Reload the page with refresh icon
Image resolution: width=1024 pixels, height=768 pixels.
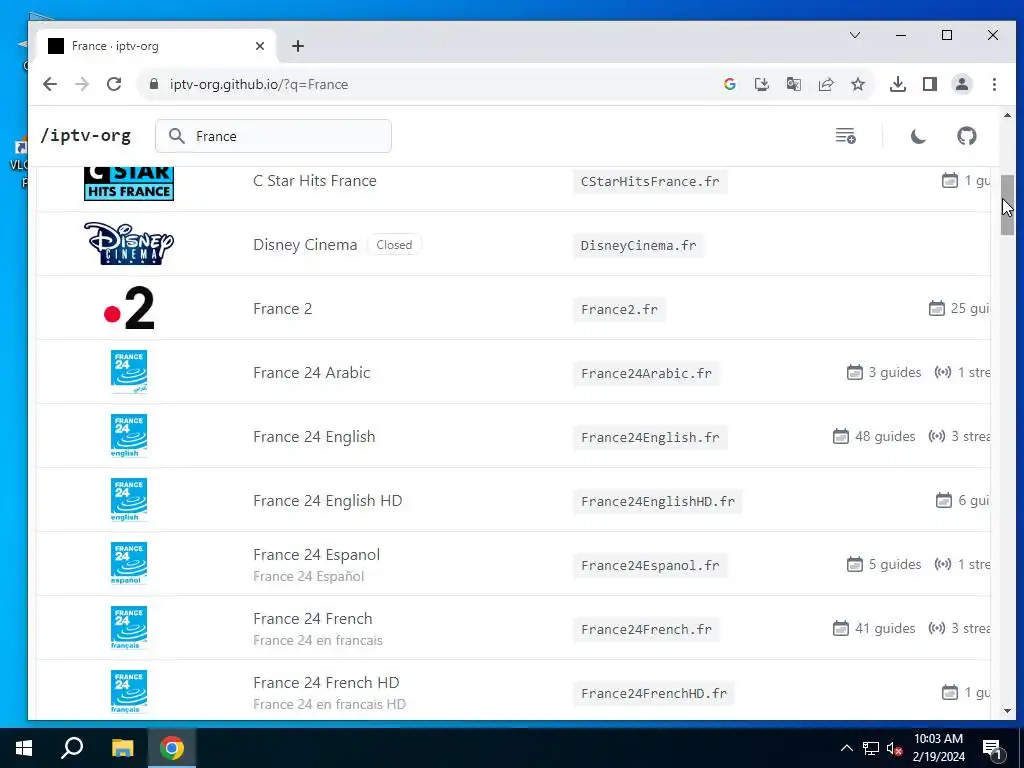point(114,84)
